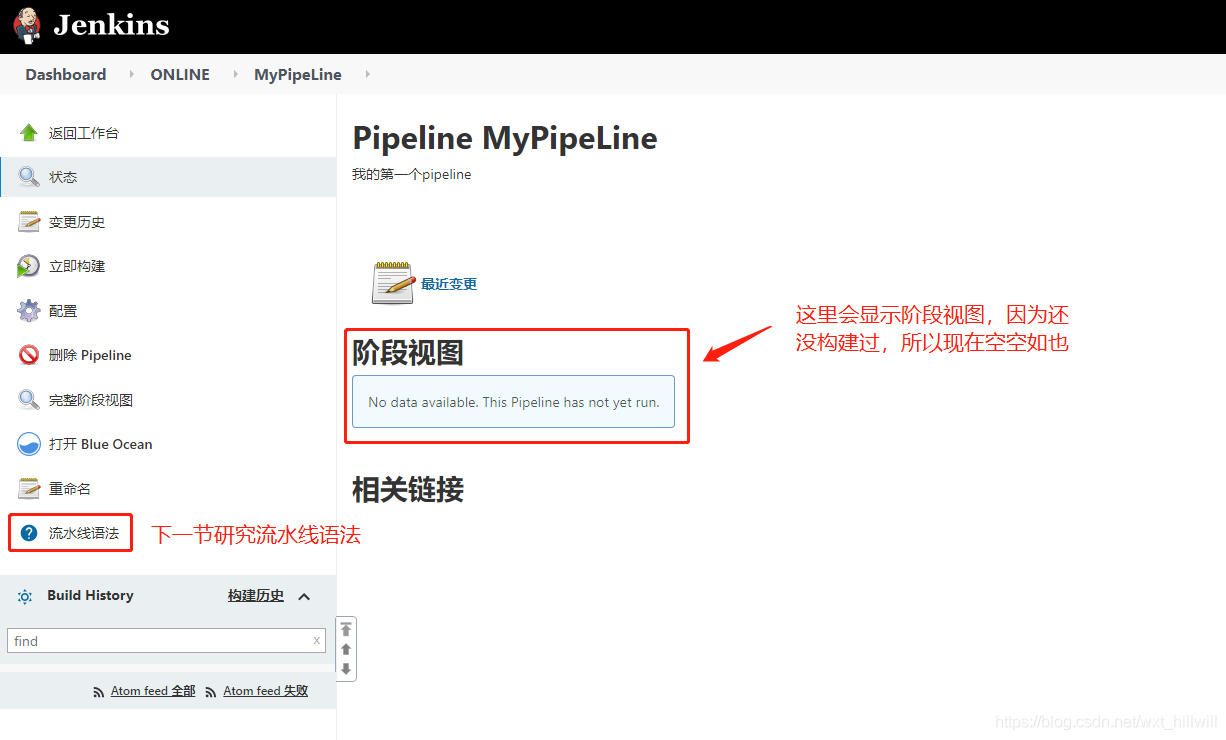Viewport: 1226px width, 740px height.
Task: Open the 最近变更 link
Action: (x=449, y=284)
